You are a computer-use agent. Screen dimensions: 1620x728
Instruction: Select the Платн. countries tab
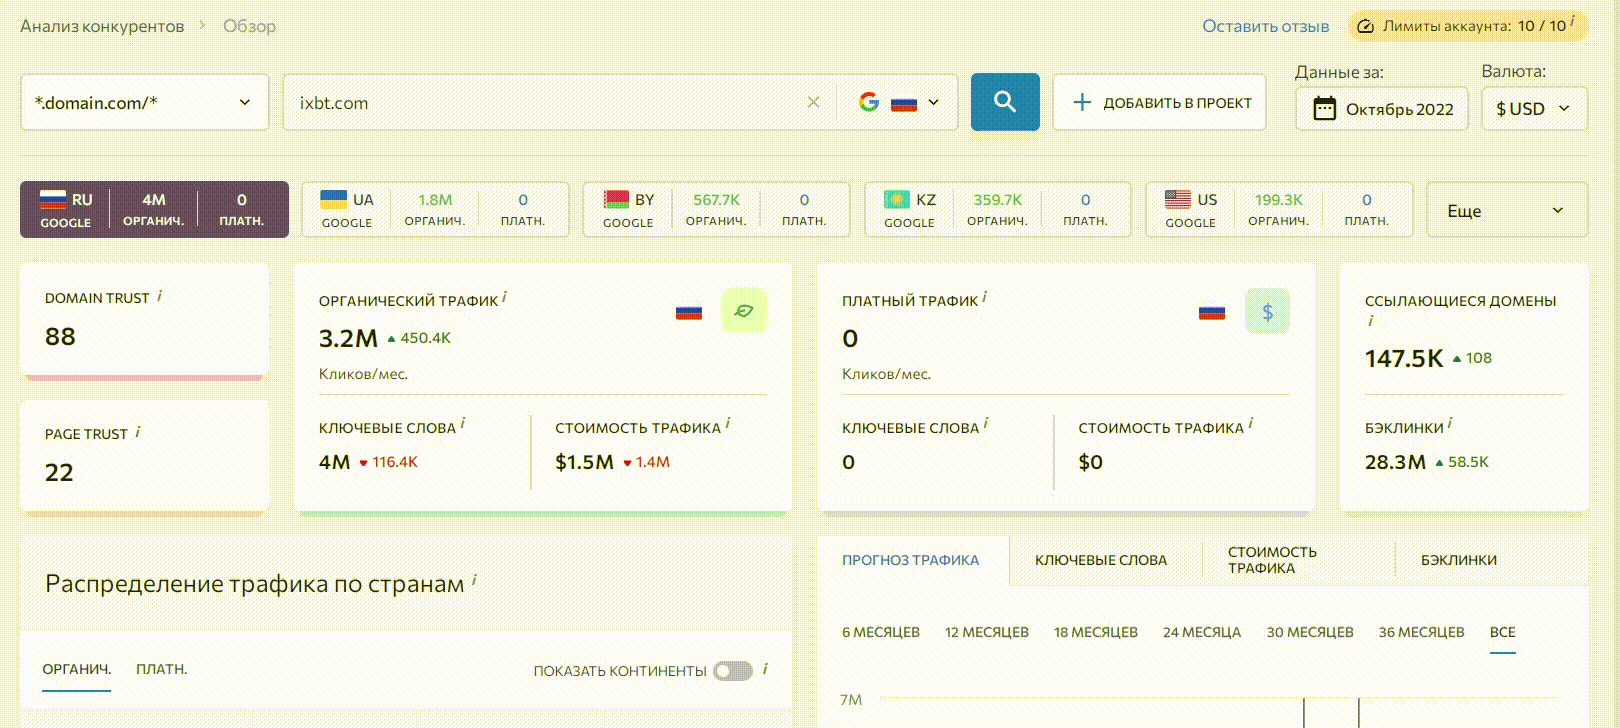162,669
